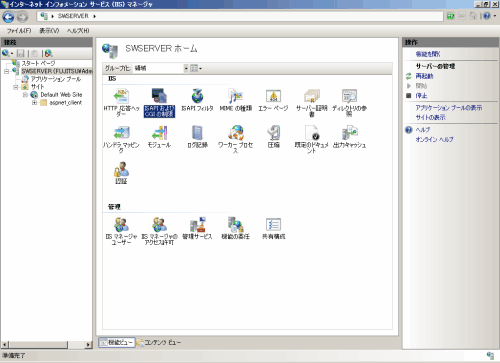Select Default Web Site in the tree
The image size is (500, 363).
pyautogui.click(x=61, y=95)
